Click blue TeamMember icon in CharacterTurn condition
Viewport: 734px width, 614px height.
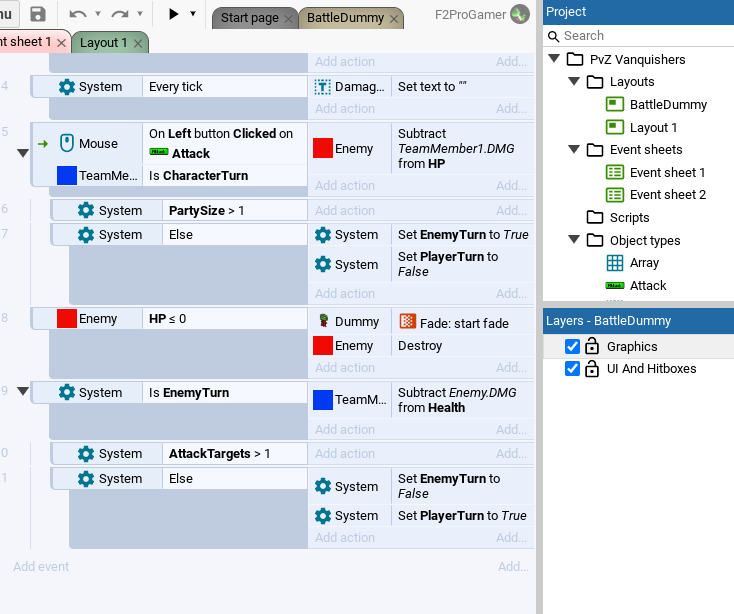pos(67,175)
